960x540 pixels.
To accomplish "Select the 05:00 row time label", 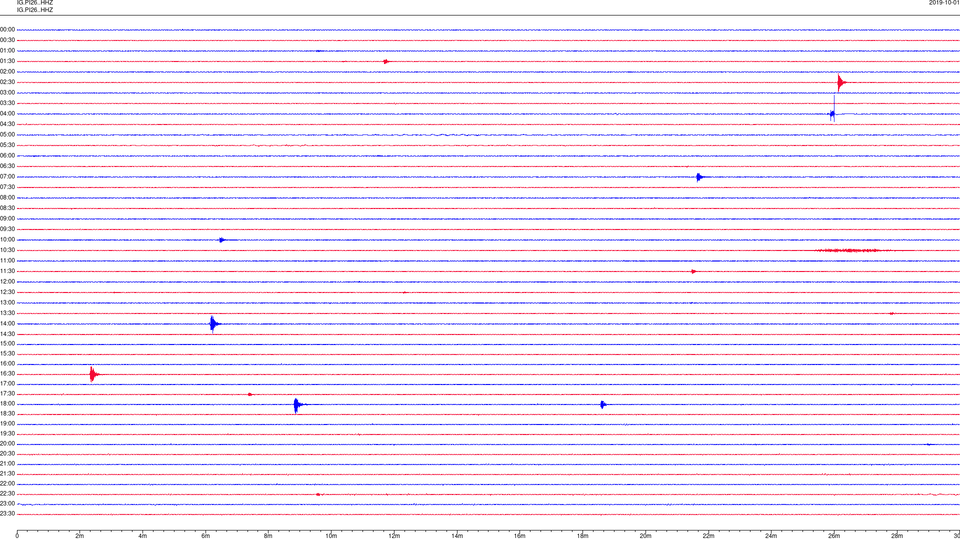I will [7, 135].
